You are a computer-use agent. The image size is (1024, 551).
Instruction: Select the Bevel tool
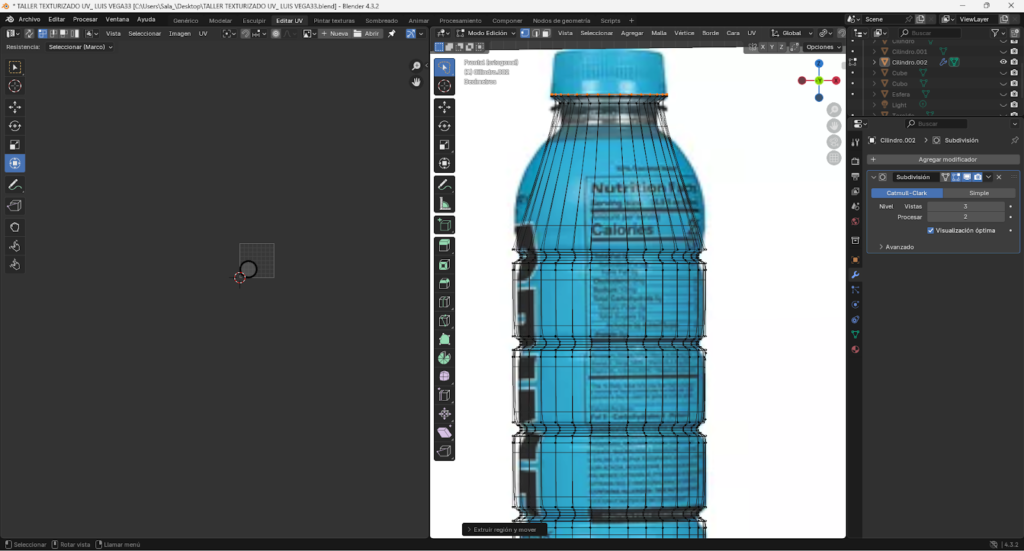(x=445, y=283)
